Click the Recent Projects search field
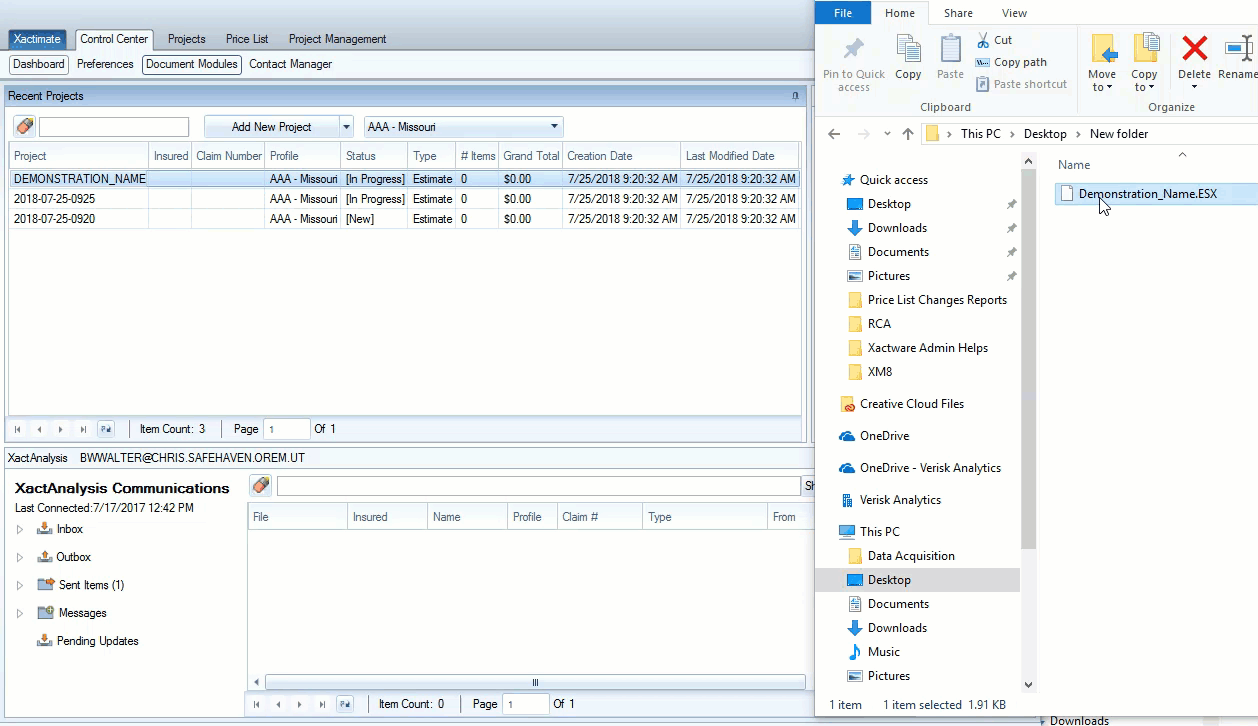Image resolution: width=1258 pixels, height=726 pixels. point(114,127)
